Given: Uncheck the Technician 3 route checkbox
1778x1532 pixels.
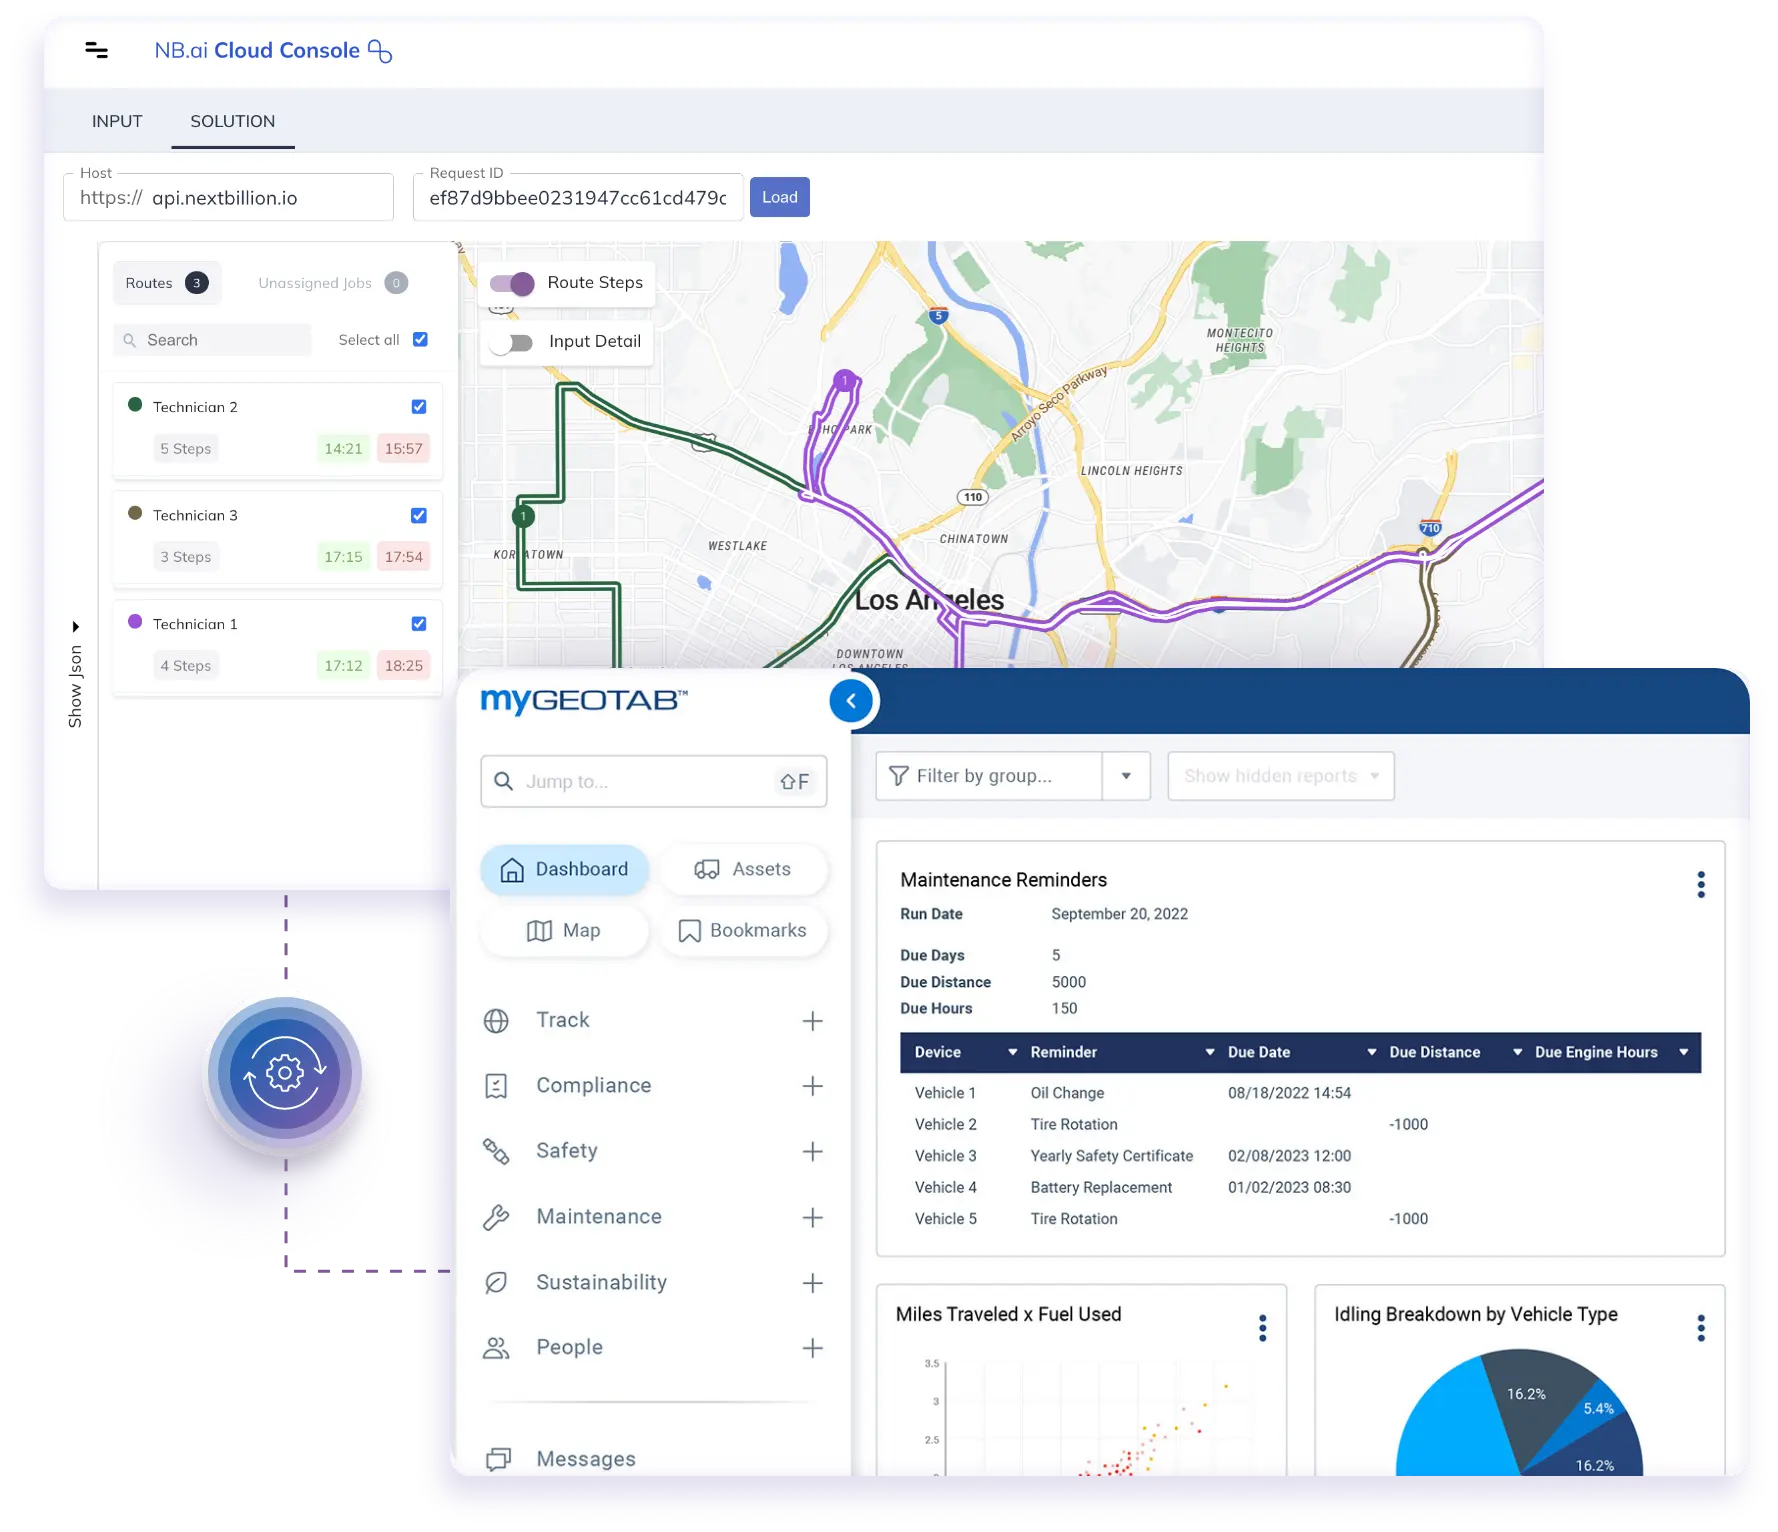Looking at the screenshot, I should coord(419,516).
